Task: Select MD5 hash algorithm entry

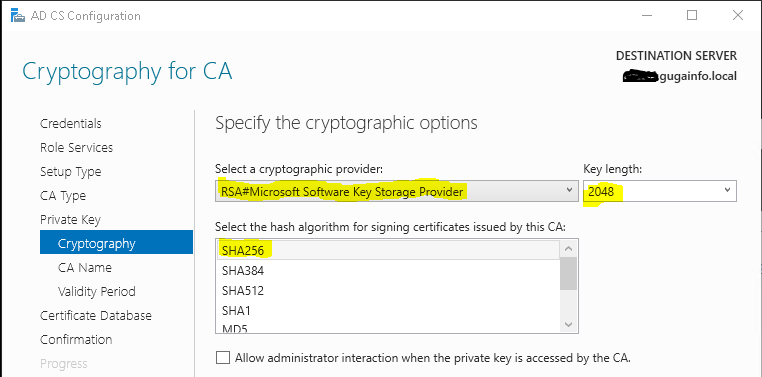Action: pyautogui.click(x=388, y=327)
